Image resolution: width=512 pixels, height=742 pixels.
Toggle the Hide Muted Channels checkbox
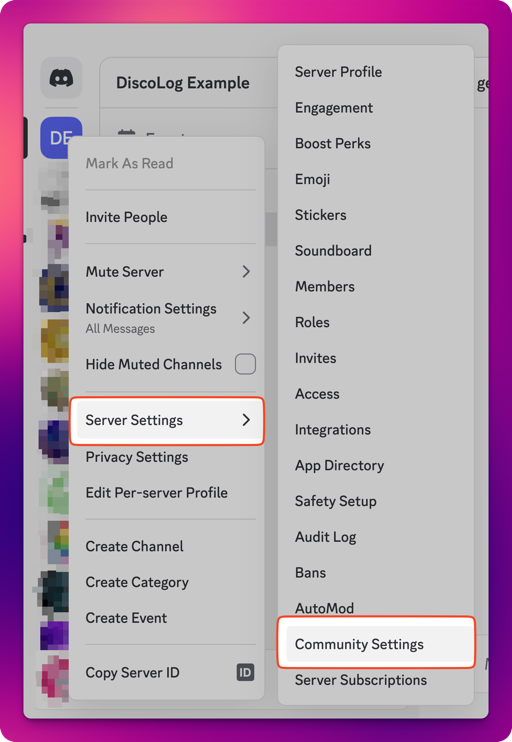pos(245,364)
